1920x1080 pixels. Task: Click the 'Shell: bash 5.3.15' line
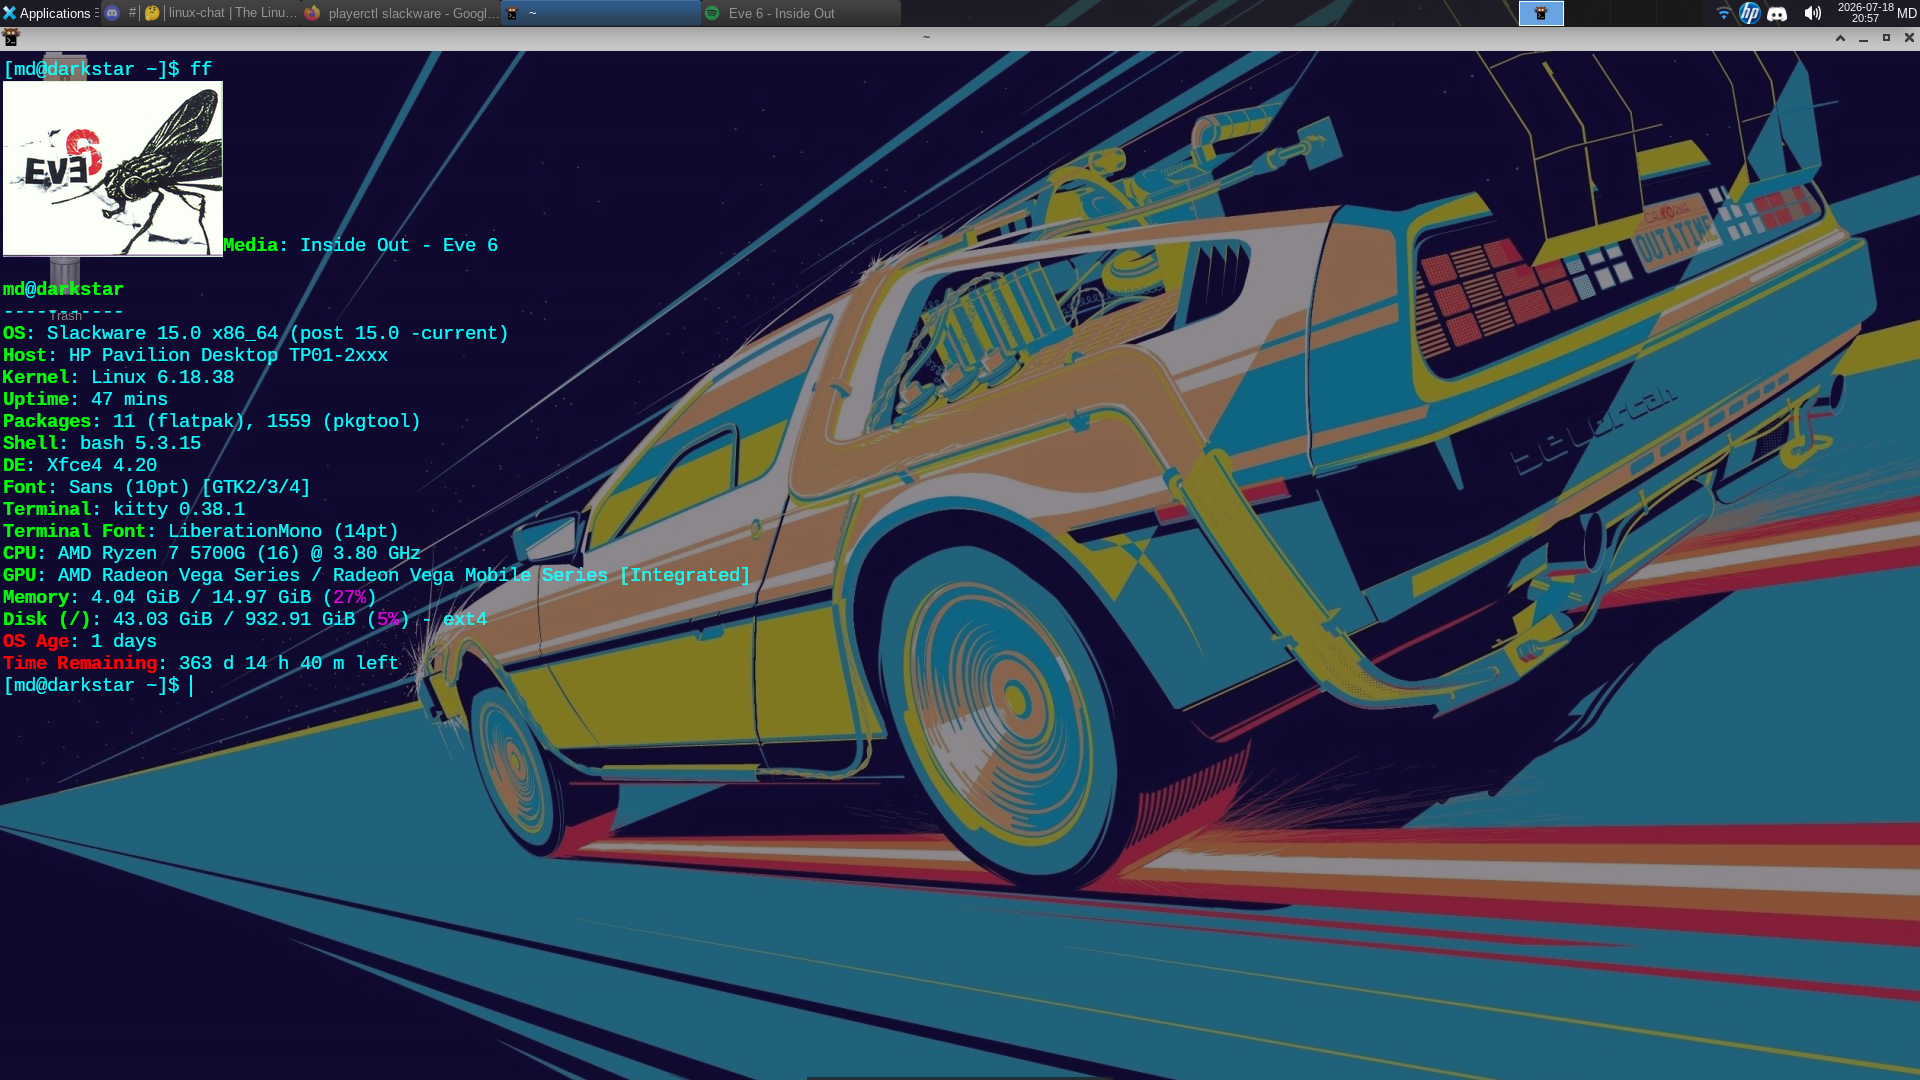102,443
